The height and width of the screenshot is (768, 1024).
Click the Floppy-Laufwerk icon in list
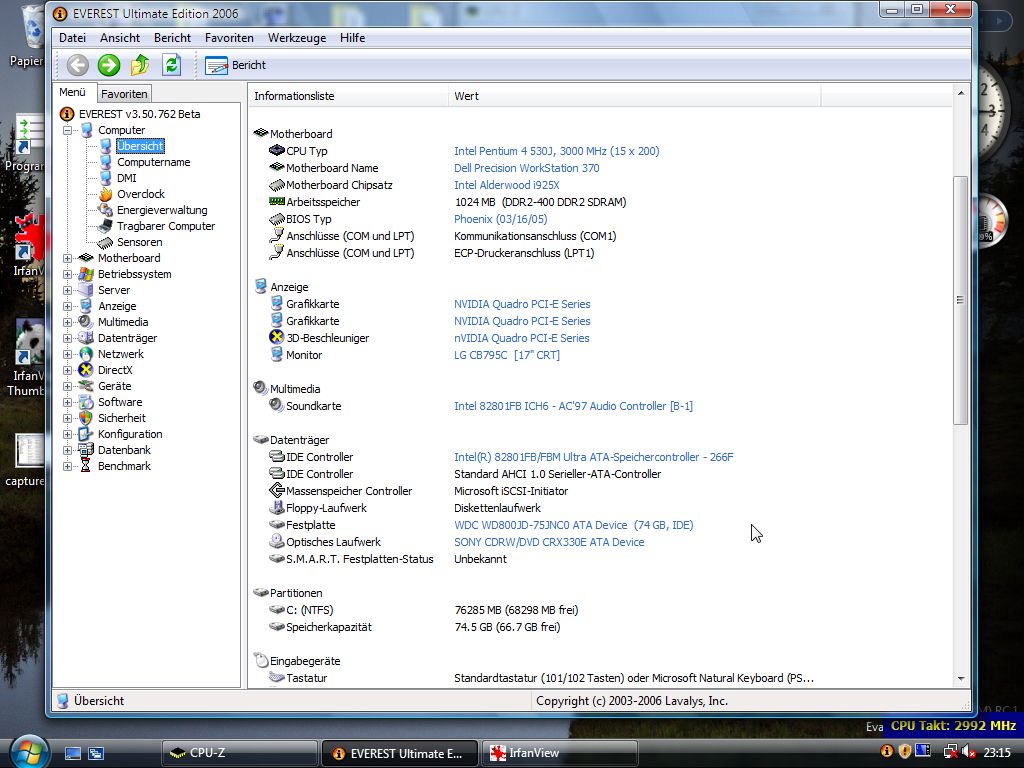(x=276, y=507)
